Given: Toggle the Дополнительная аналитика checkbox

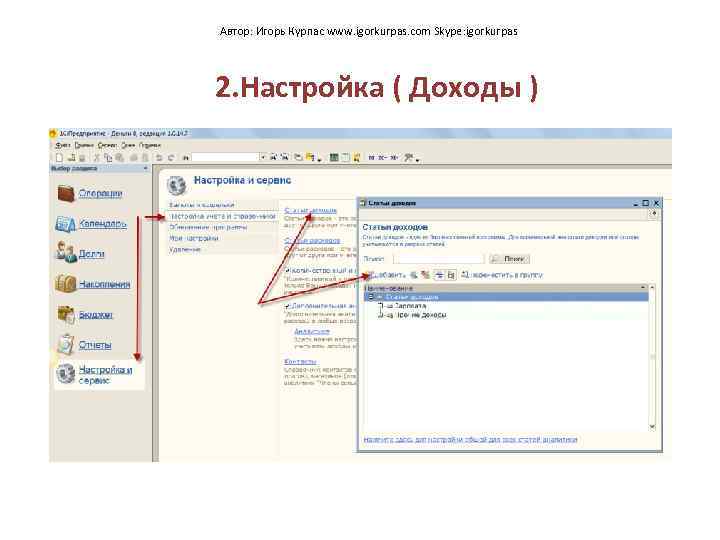Looking at the screenshot, I should pyautogui.click(x=287, y=306).
